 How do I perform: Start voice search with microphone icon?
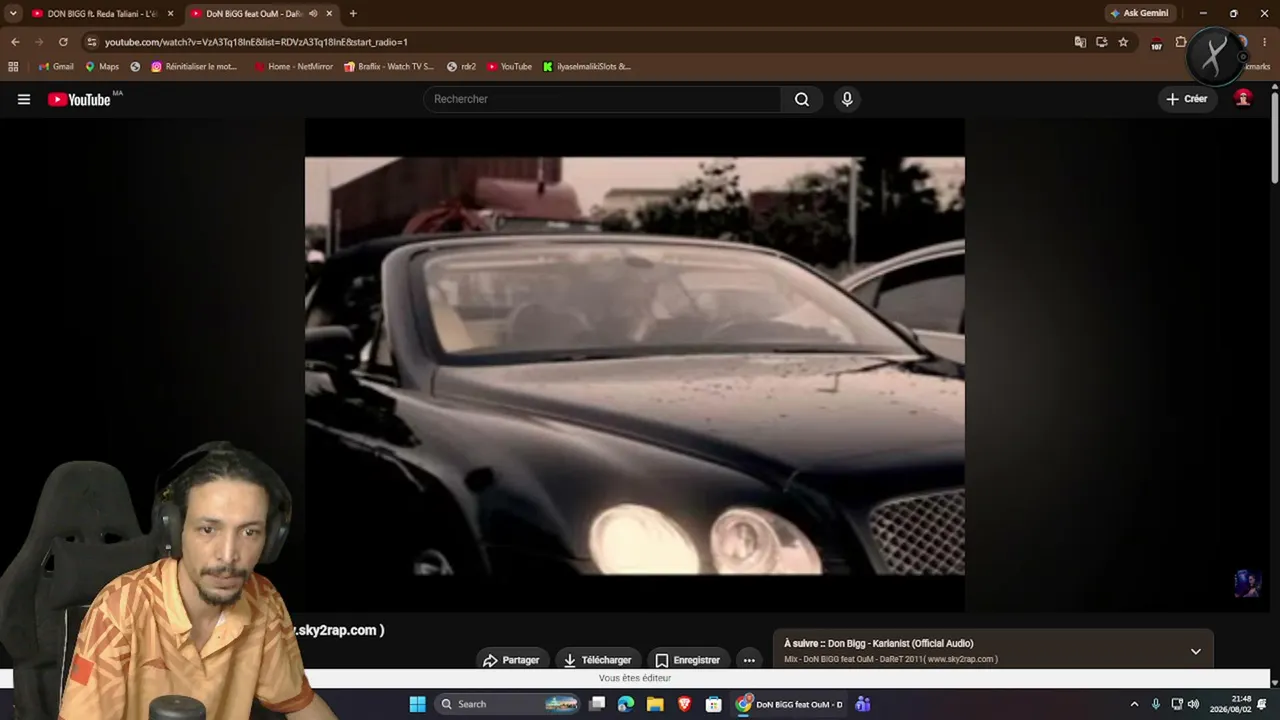847,99
